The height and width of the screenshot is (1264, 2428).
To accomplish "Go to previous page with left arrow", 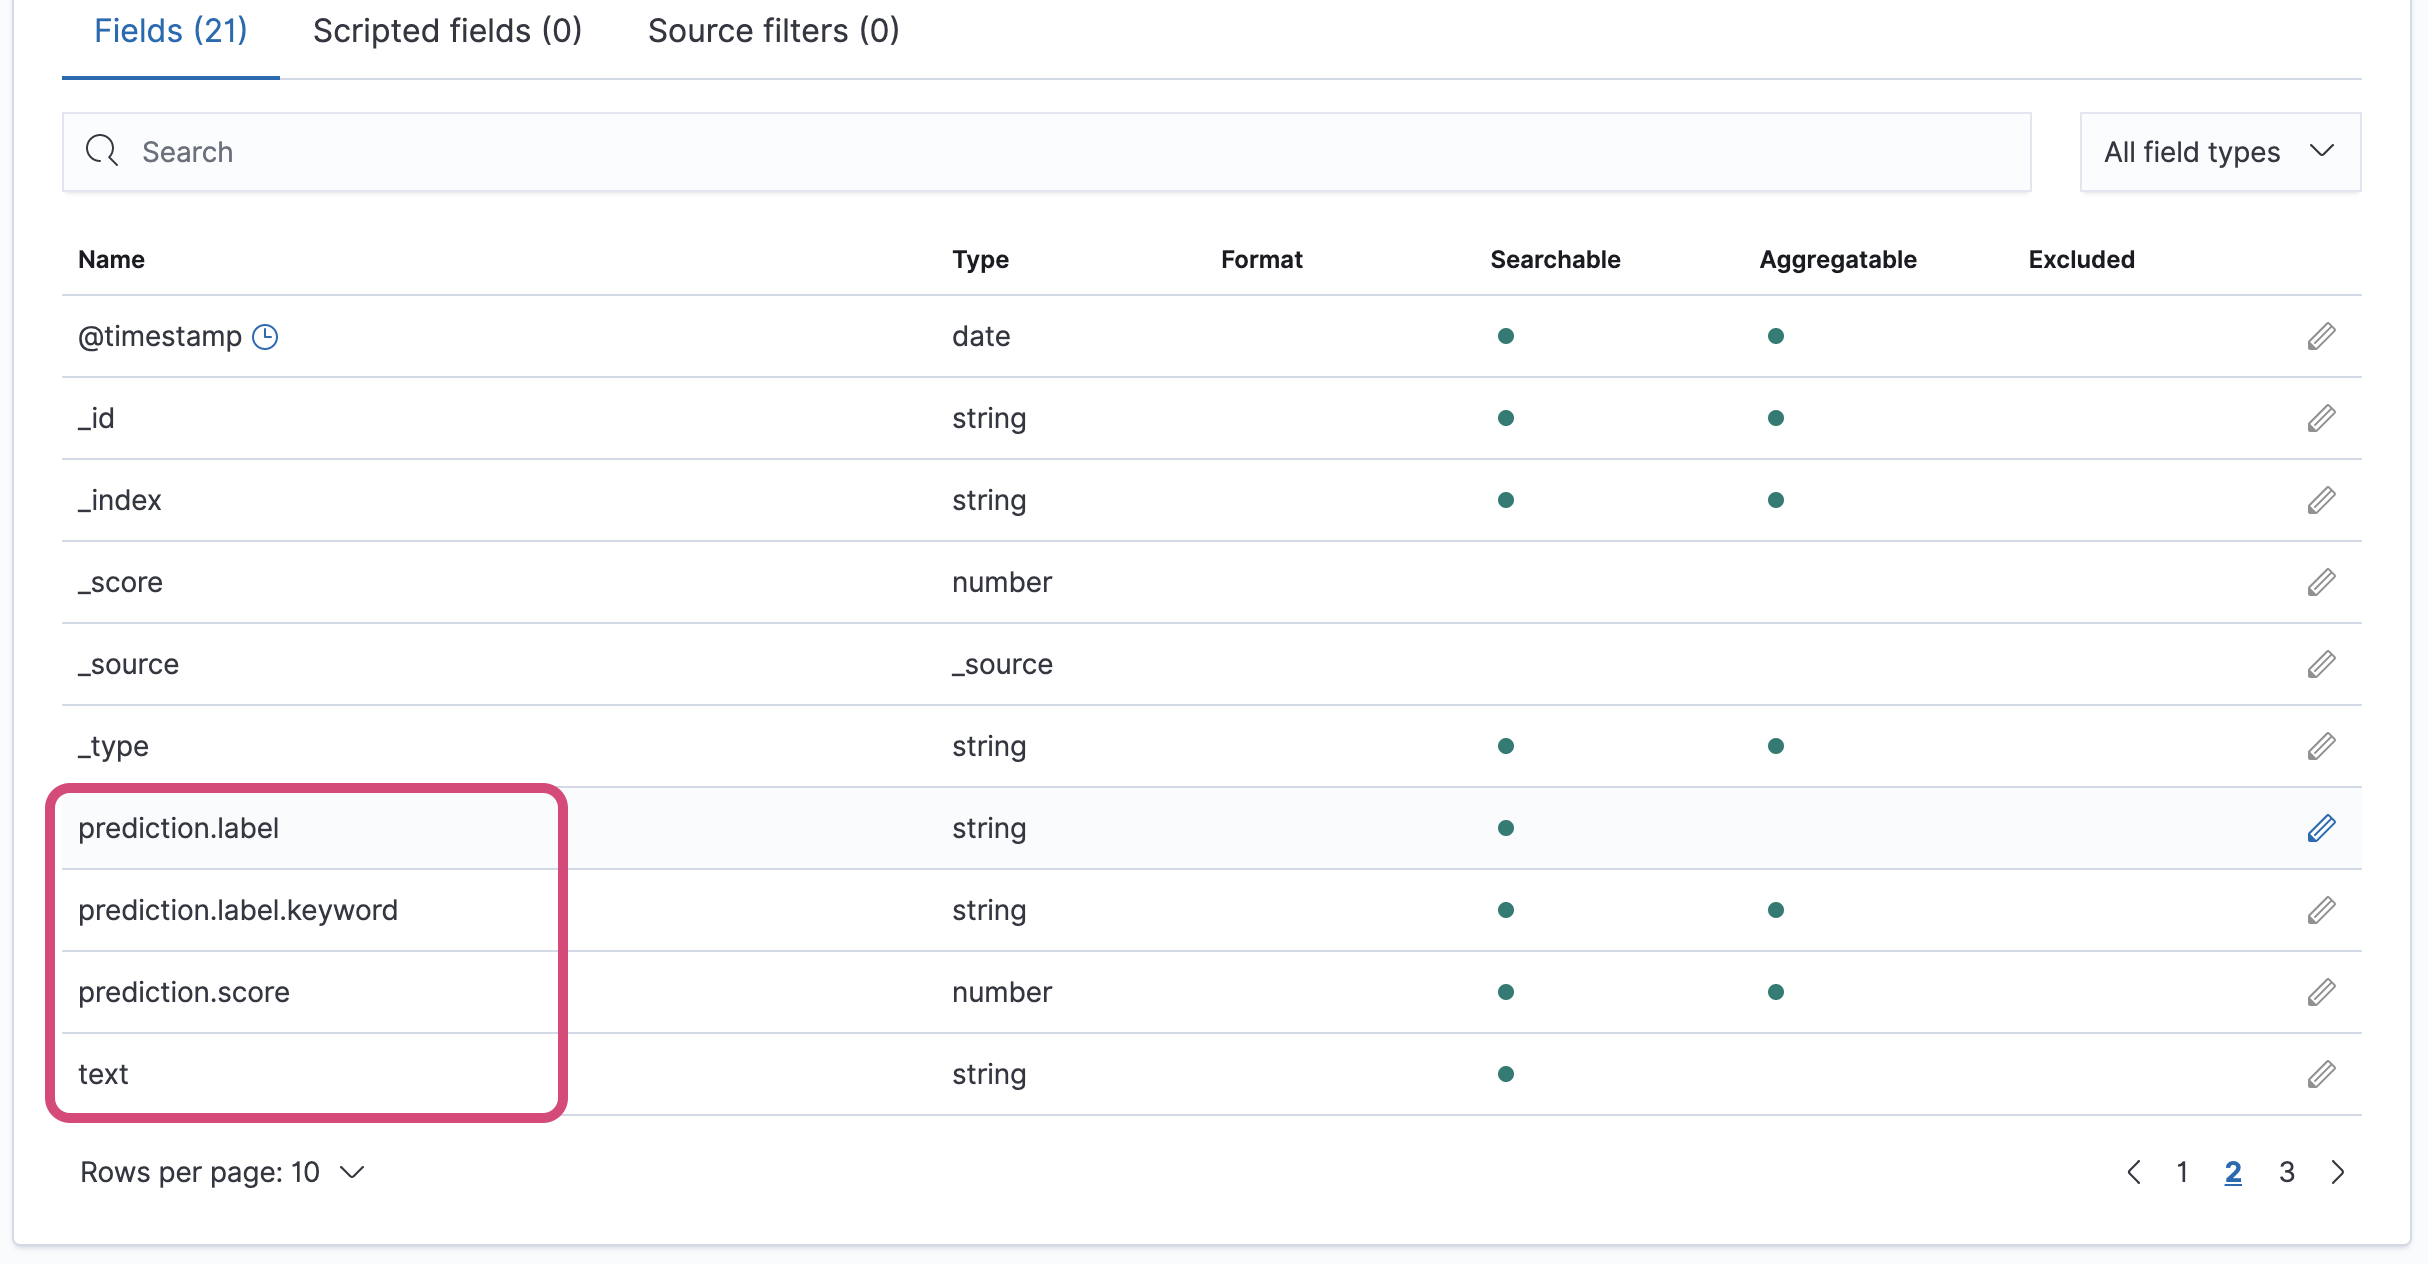I will click(x=2133, y=1172).
